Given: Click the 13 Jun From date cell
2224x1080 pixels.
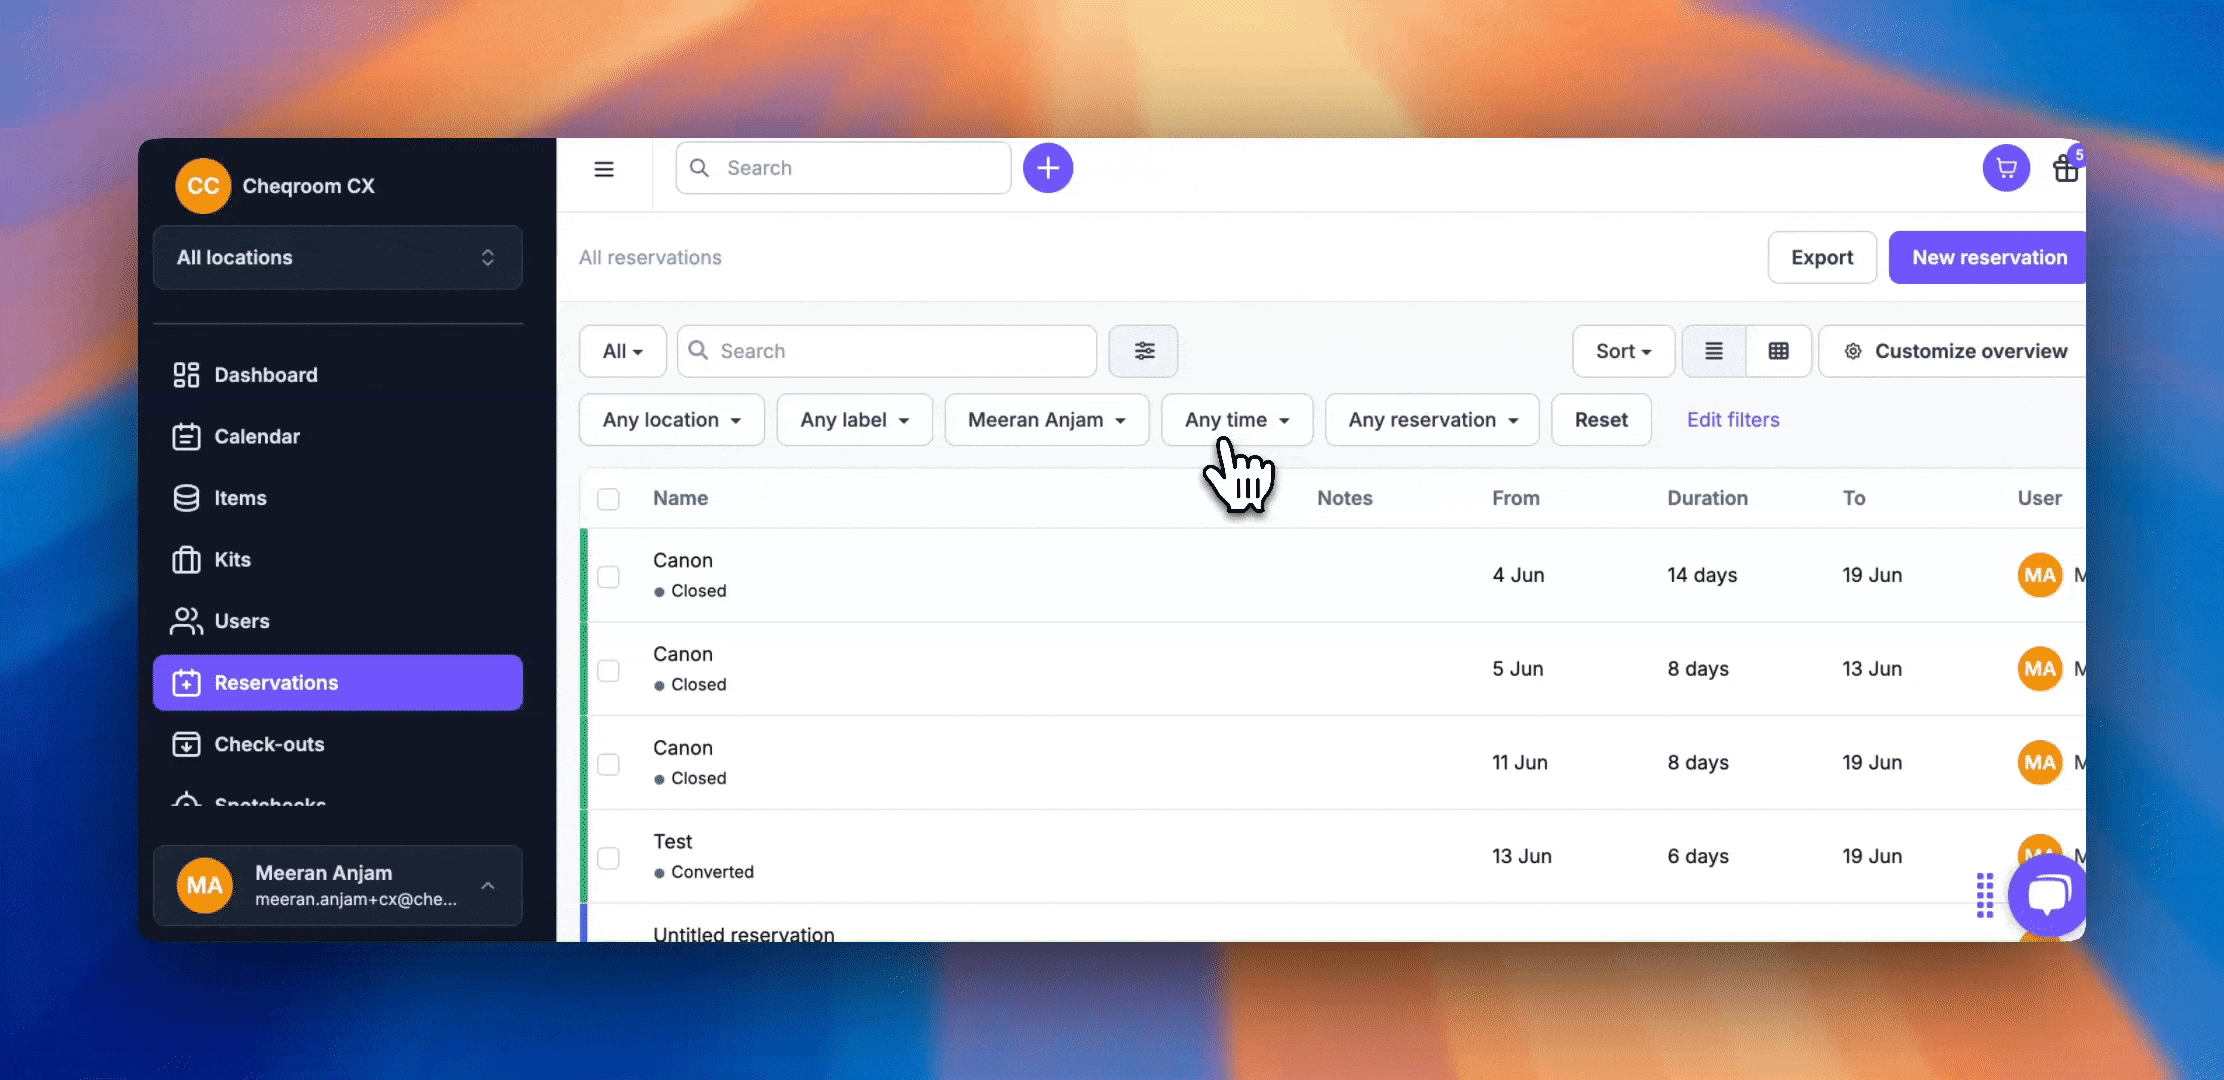Looking at the screenshot, I should [1522, 856].
